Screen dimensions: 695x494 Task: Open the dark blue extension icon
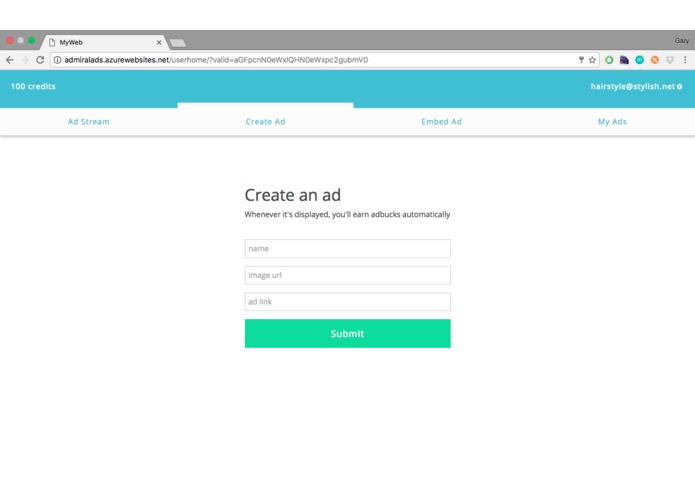click(x=624, y=60)
